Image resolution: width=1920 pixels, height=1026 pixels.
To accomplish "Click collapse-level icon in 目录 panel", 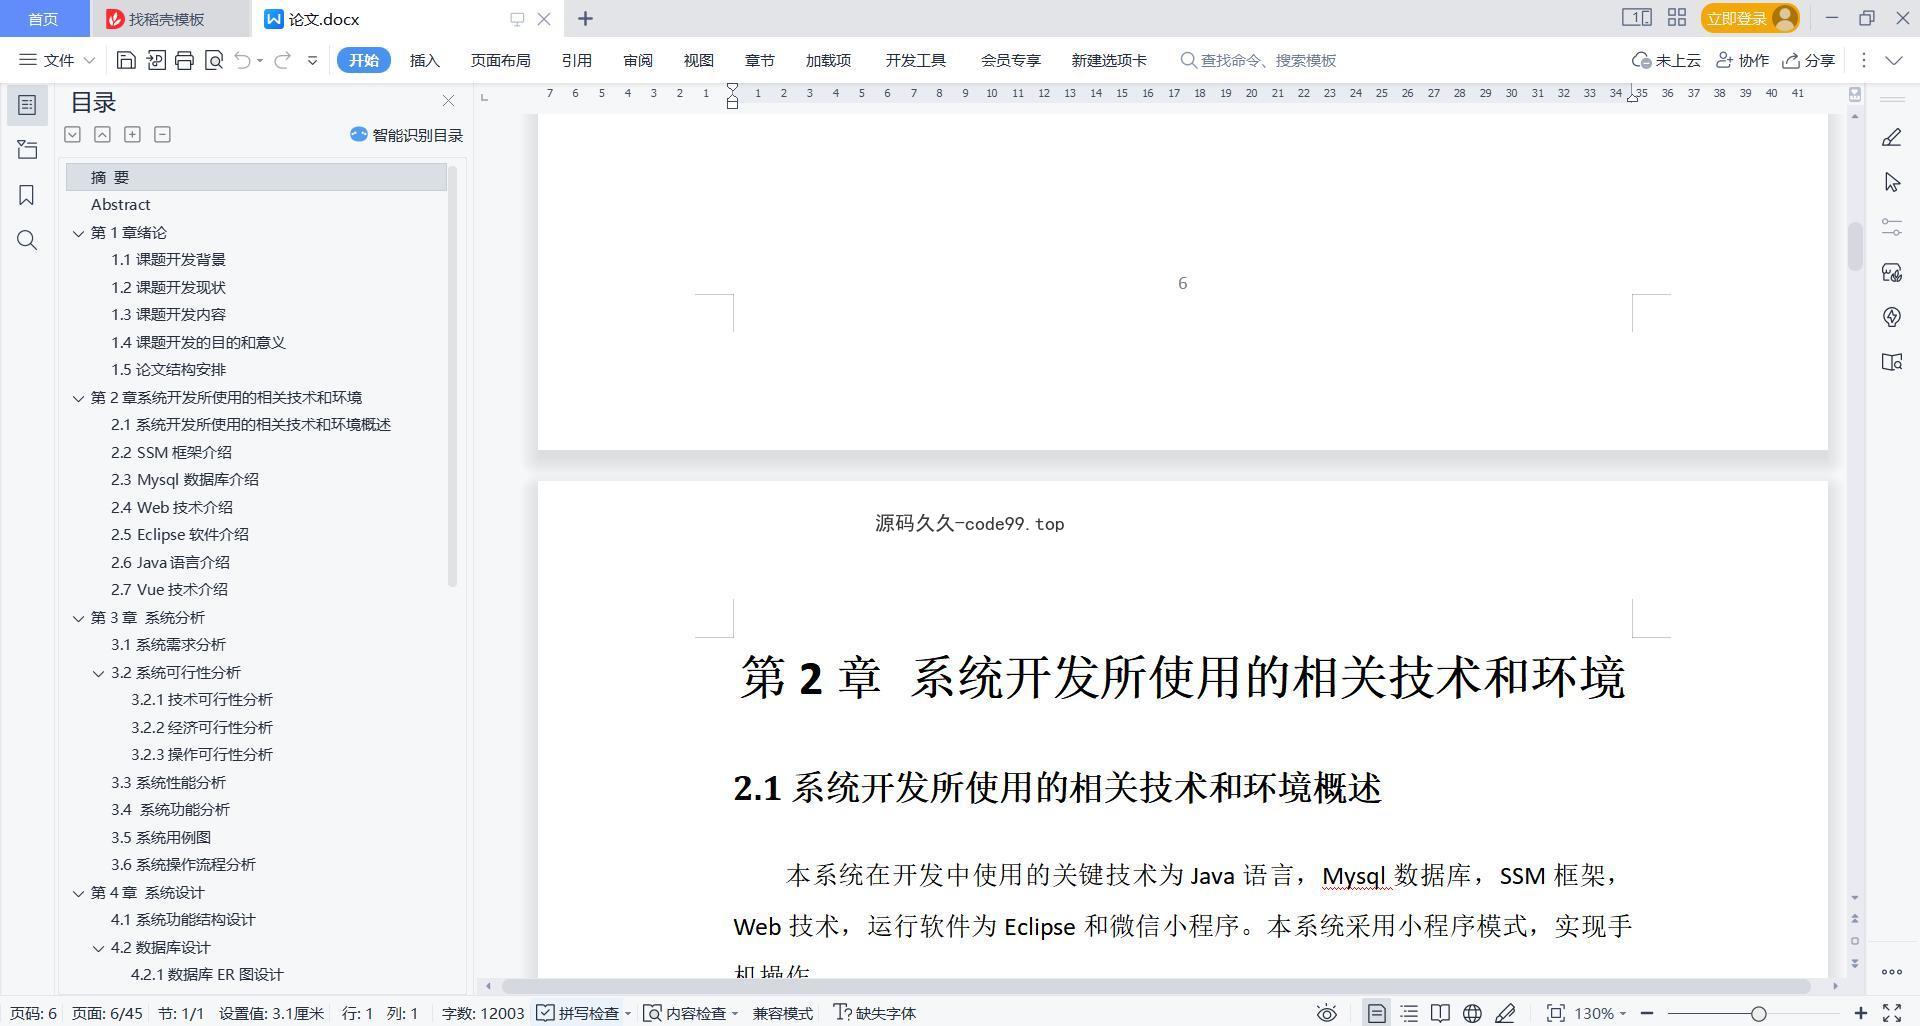I will tap(102, 134).
